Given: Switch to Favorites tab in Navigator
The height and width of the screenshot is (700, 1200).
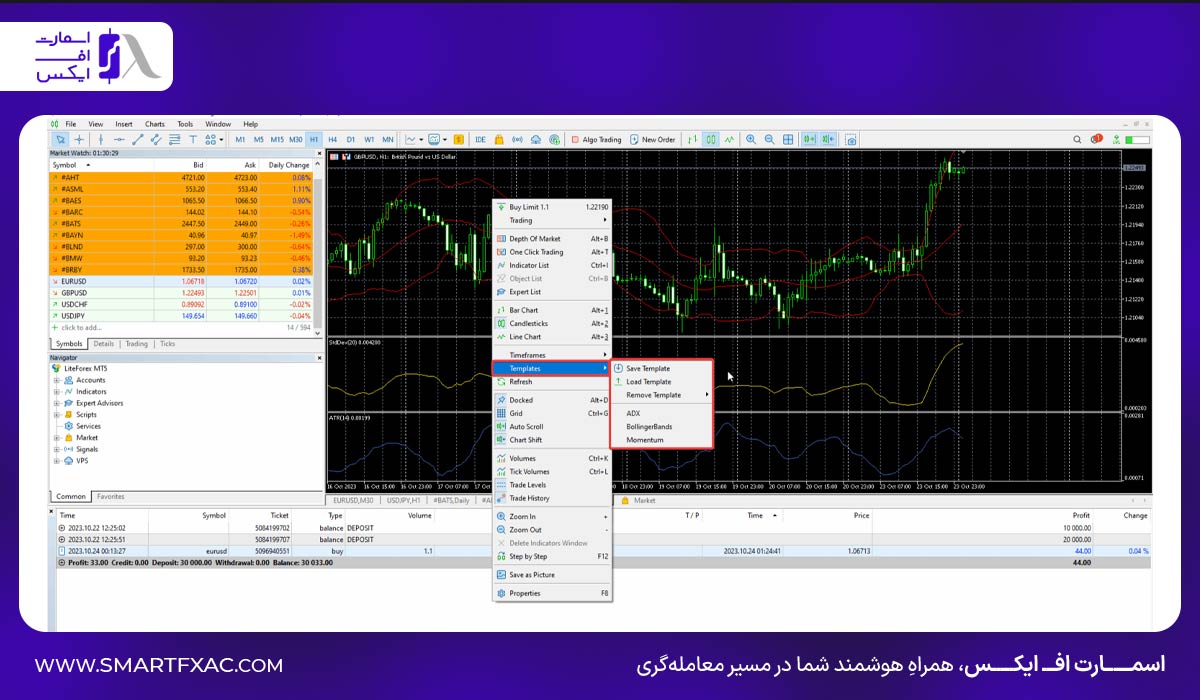Looking at the screenshot, I should point(111,496).
